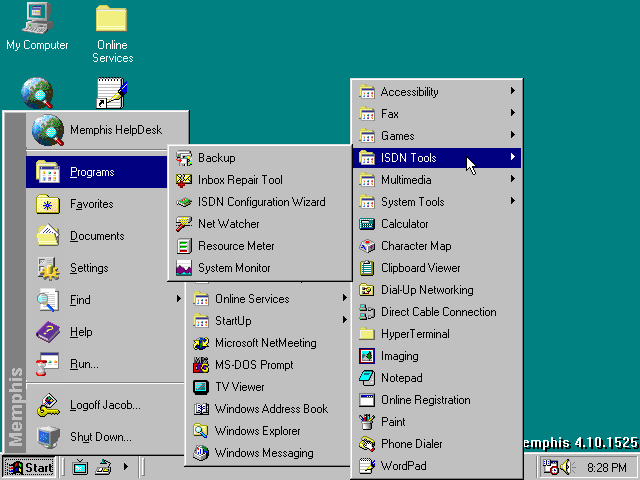
Task: Click the TV Viewer Quick Launch icon
Action: click(x=80, y=467)
